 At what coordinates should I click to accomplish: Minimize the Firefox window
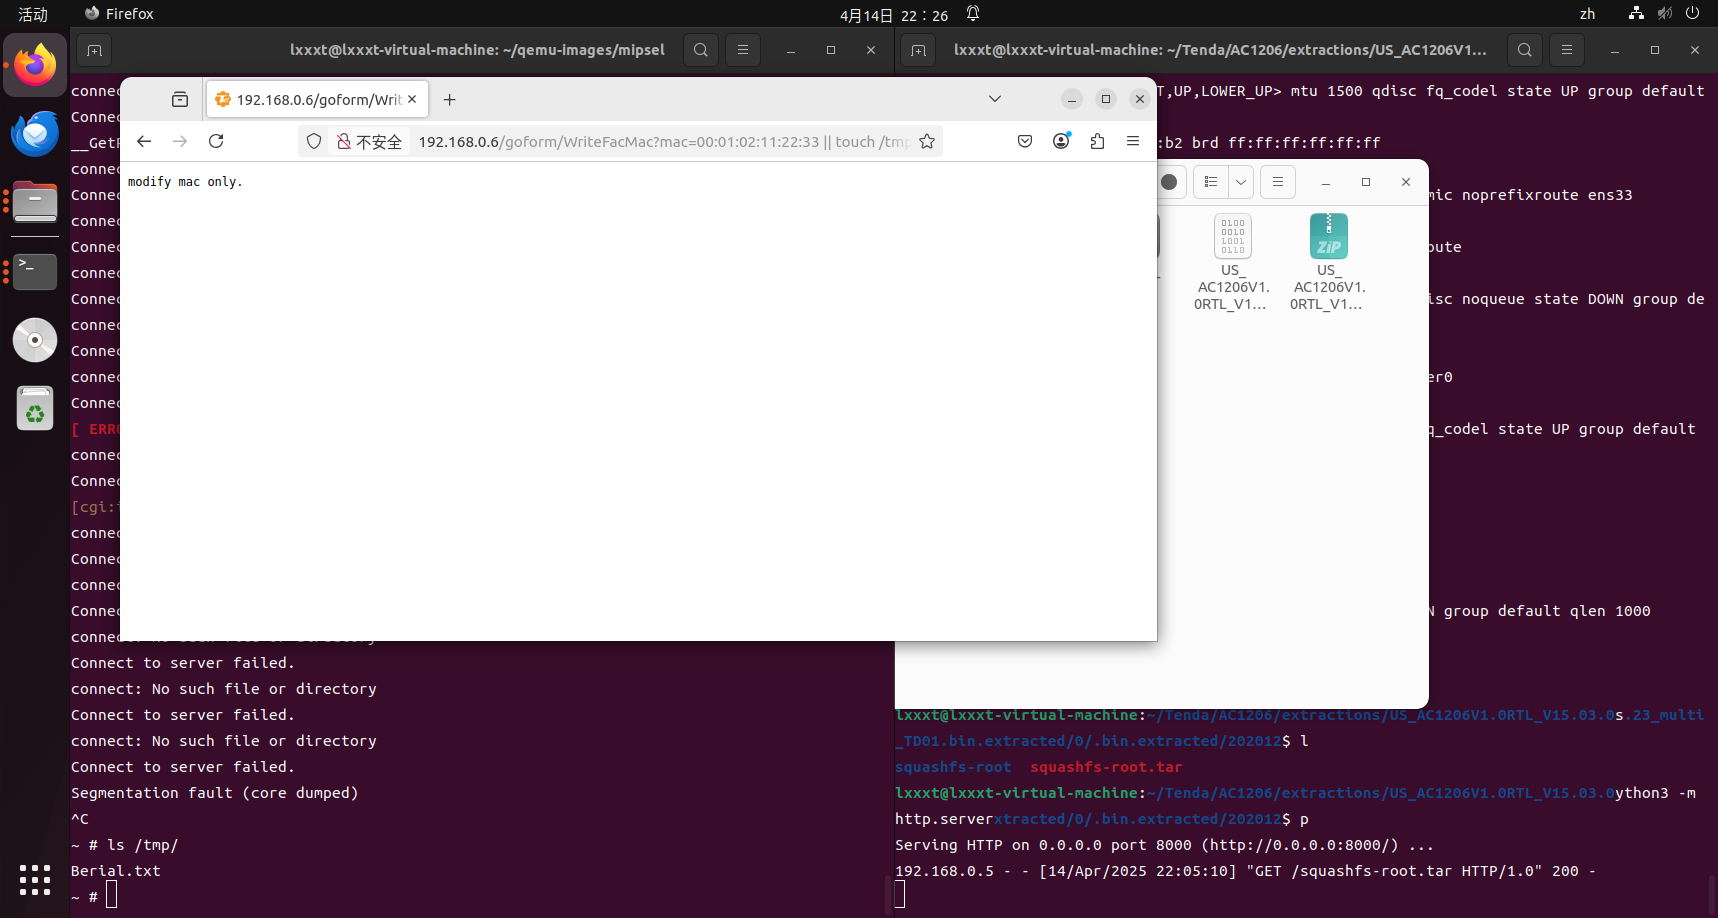[x=1072, y=99]
